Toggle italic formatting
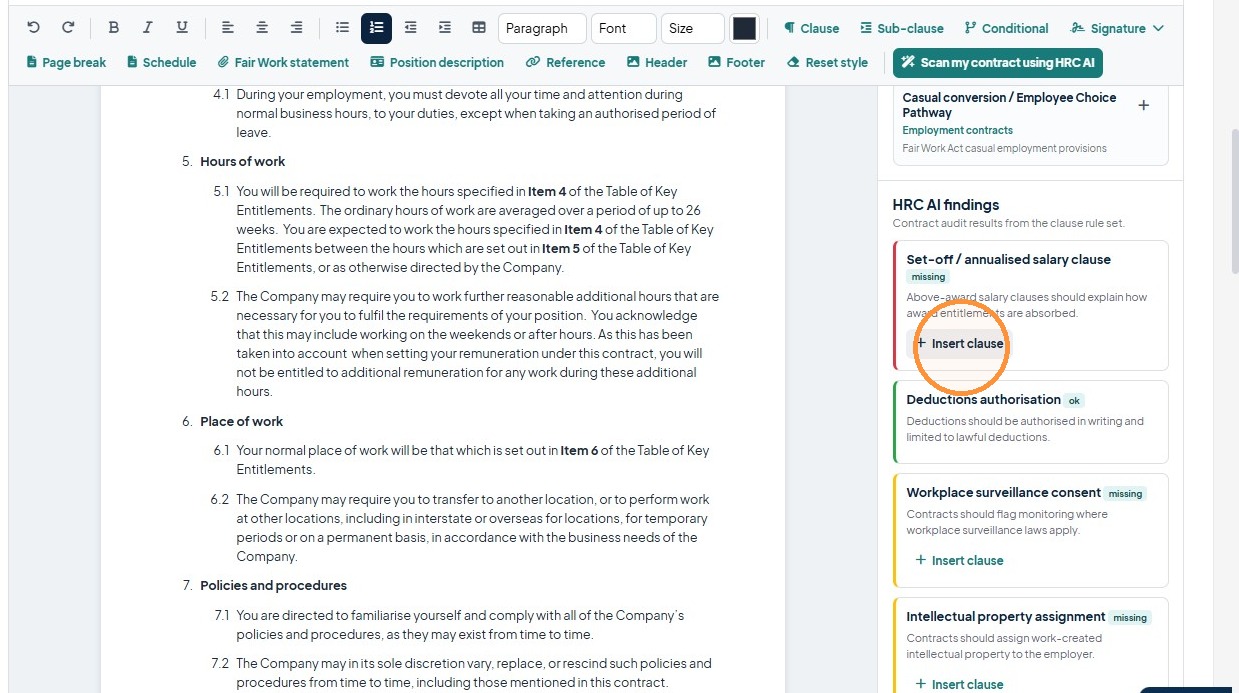Viewport: 1239px width, 693px height. click(148, 28)
